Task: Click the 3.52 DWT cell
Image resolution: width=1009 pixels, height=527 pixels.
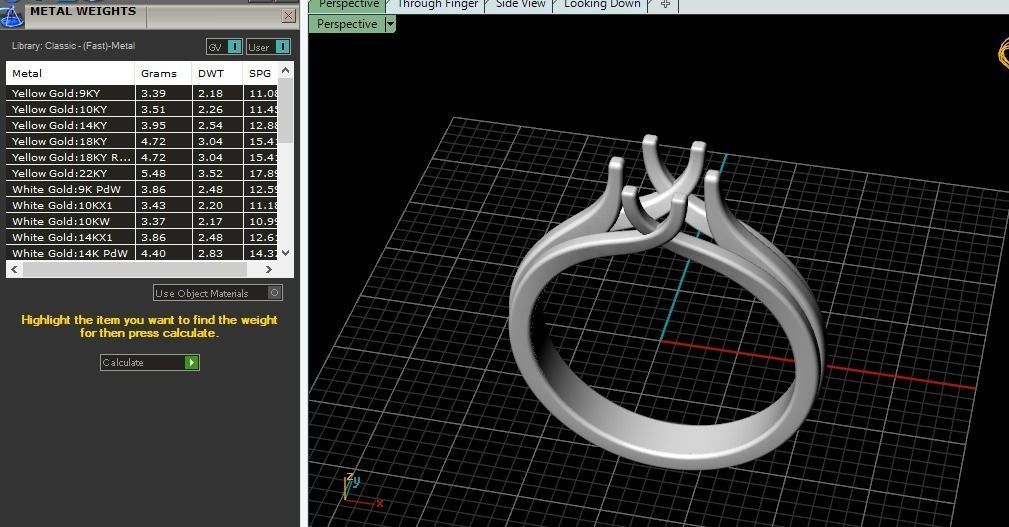Action: pos(218,174)
